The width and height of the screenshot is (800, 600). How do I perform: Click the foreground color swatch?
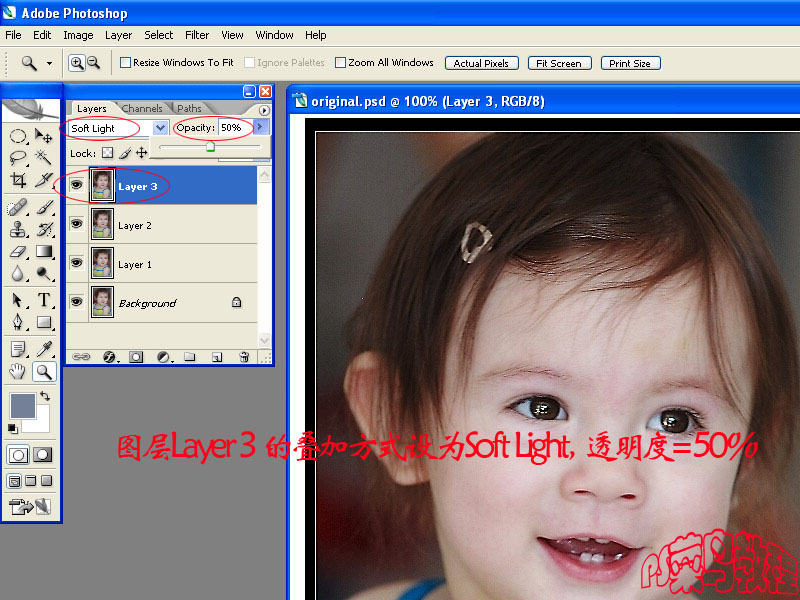pyautogui.click(x=22, y=405)
